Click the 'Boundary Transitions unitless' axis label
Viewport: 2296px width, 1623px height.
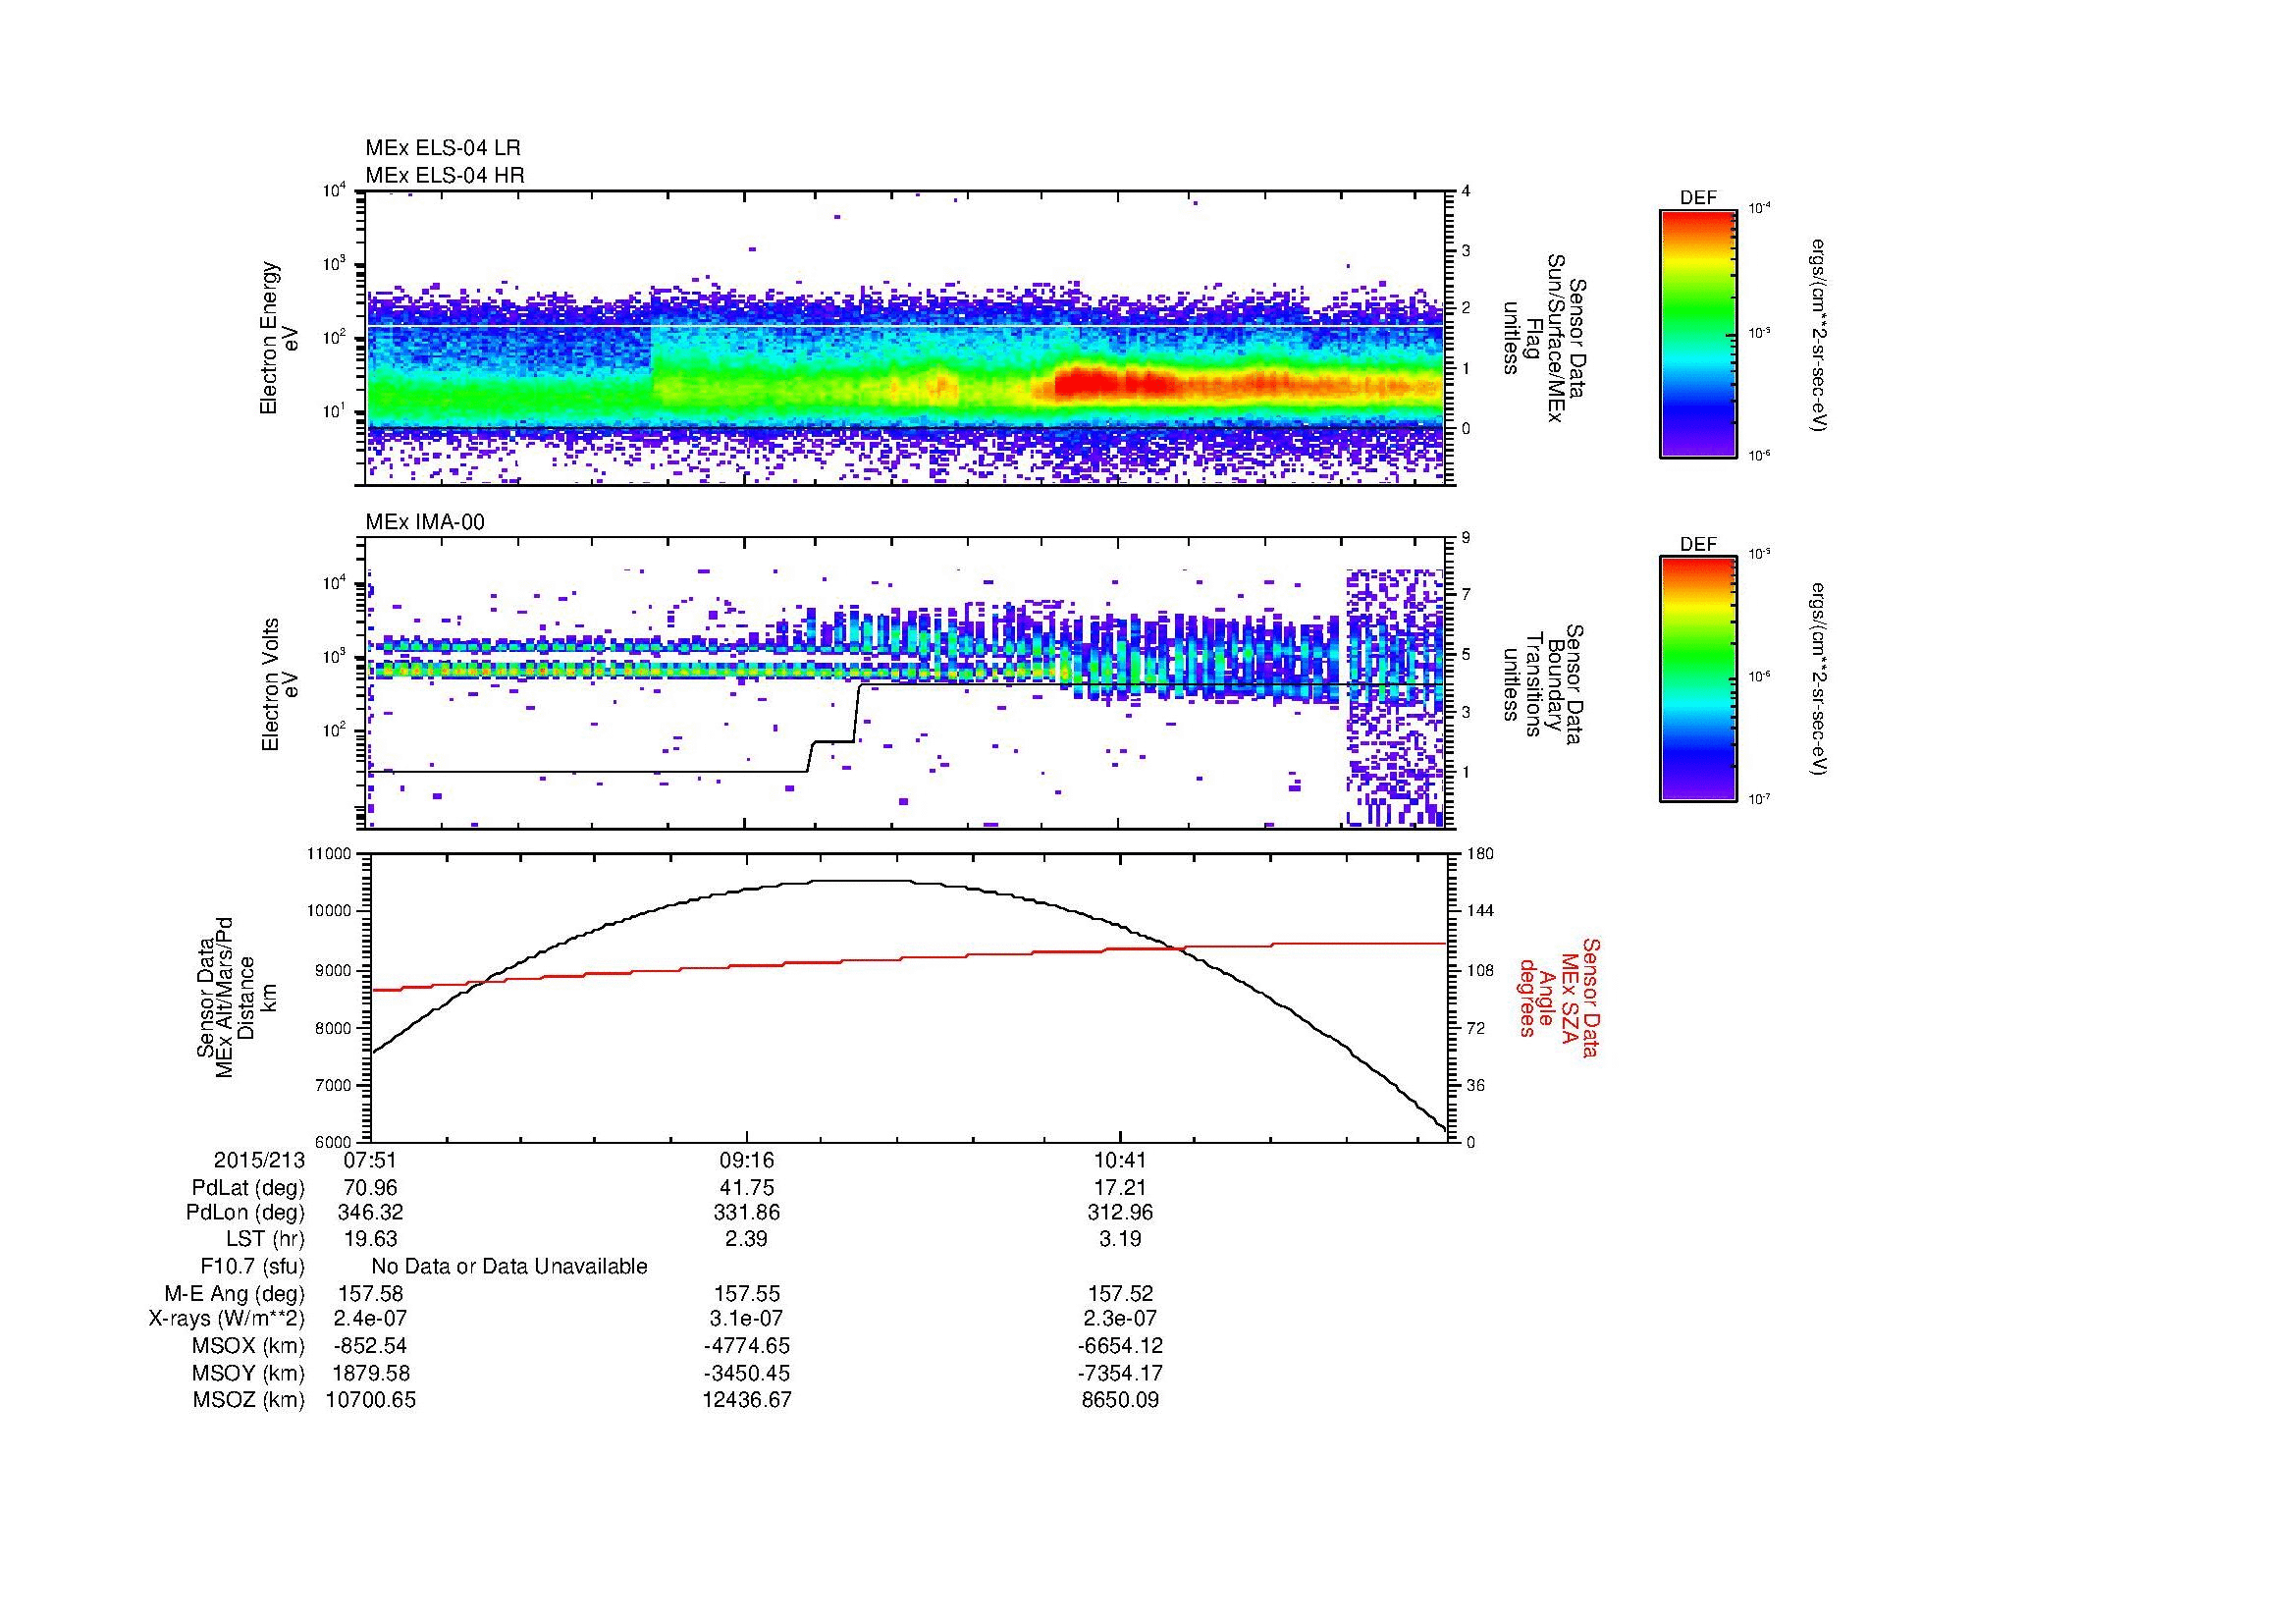(1543, 685)
